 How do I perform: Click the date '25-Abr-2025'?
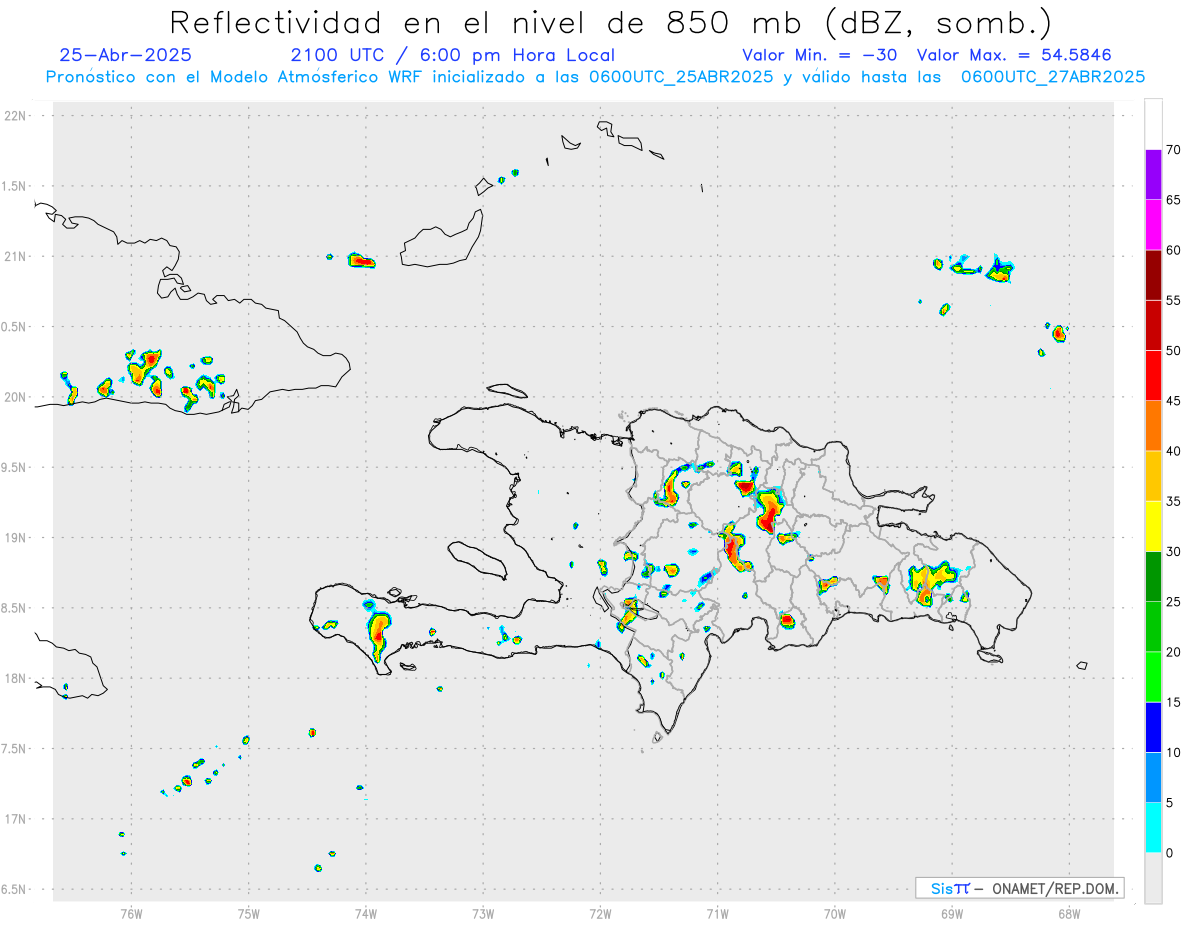125,55
